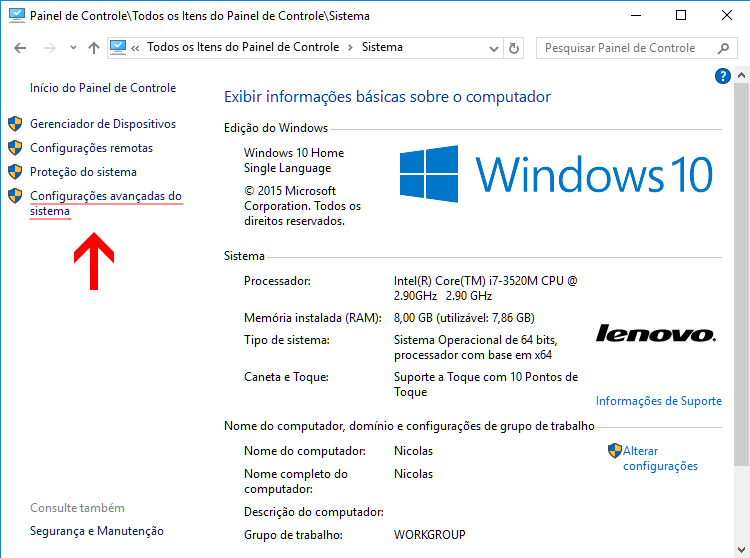Click the window title bar system icon
This screenshot has height=558, width=750.
(x=17, y=15)
